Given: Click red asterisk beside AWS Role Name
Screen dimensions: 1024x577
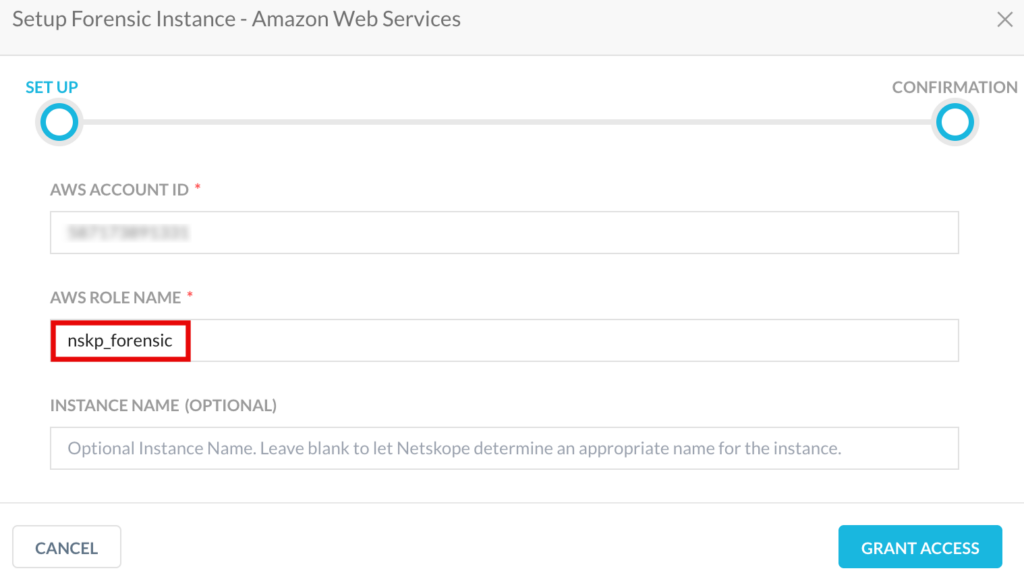Looking at the screenshot, I should pyautogui.click(x=190, y=296).
